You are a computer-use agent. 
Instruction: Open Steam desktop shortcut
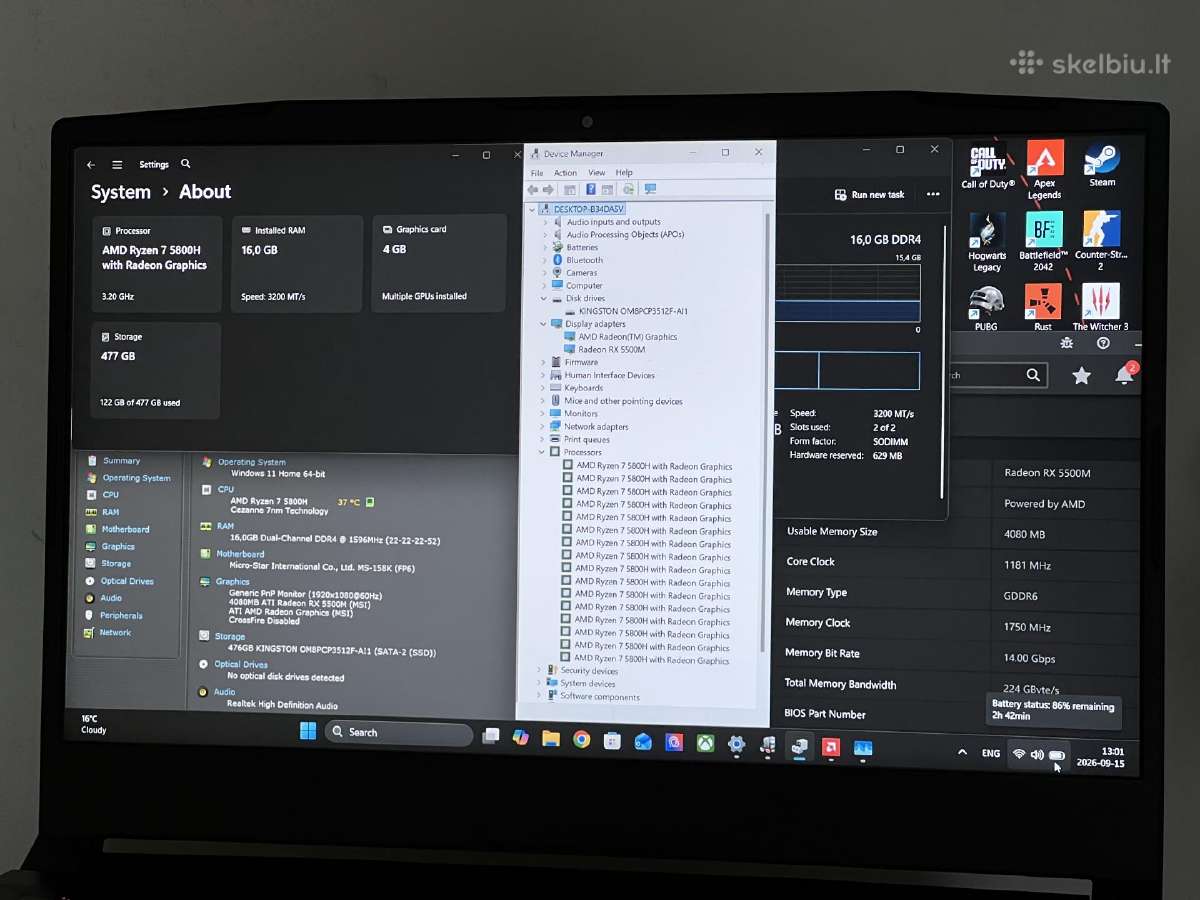[x=1102, y=165]
